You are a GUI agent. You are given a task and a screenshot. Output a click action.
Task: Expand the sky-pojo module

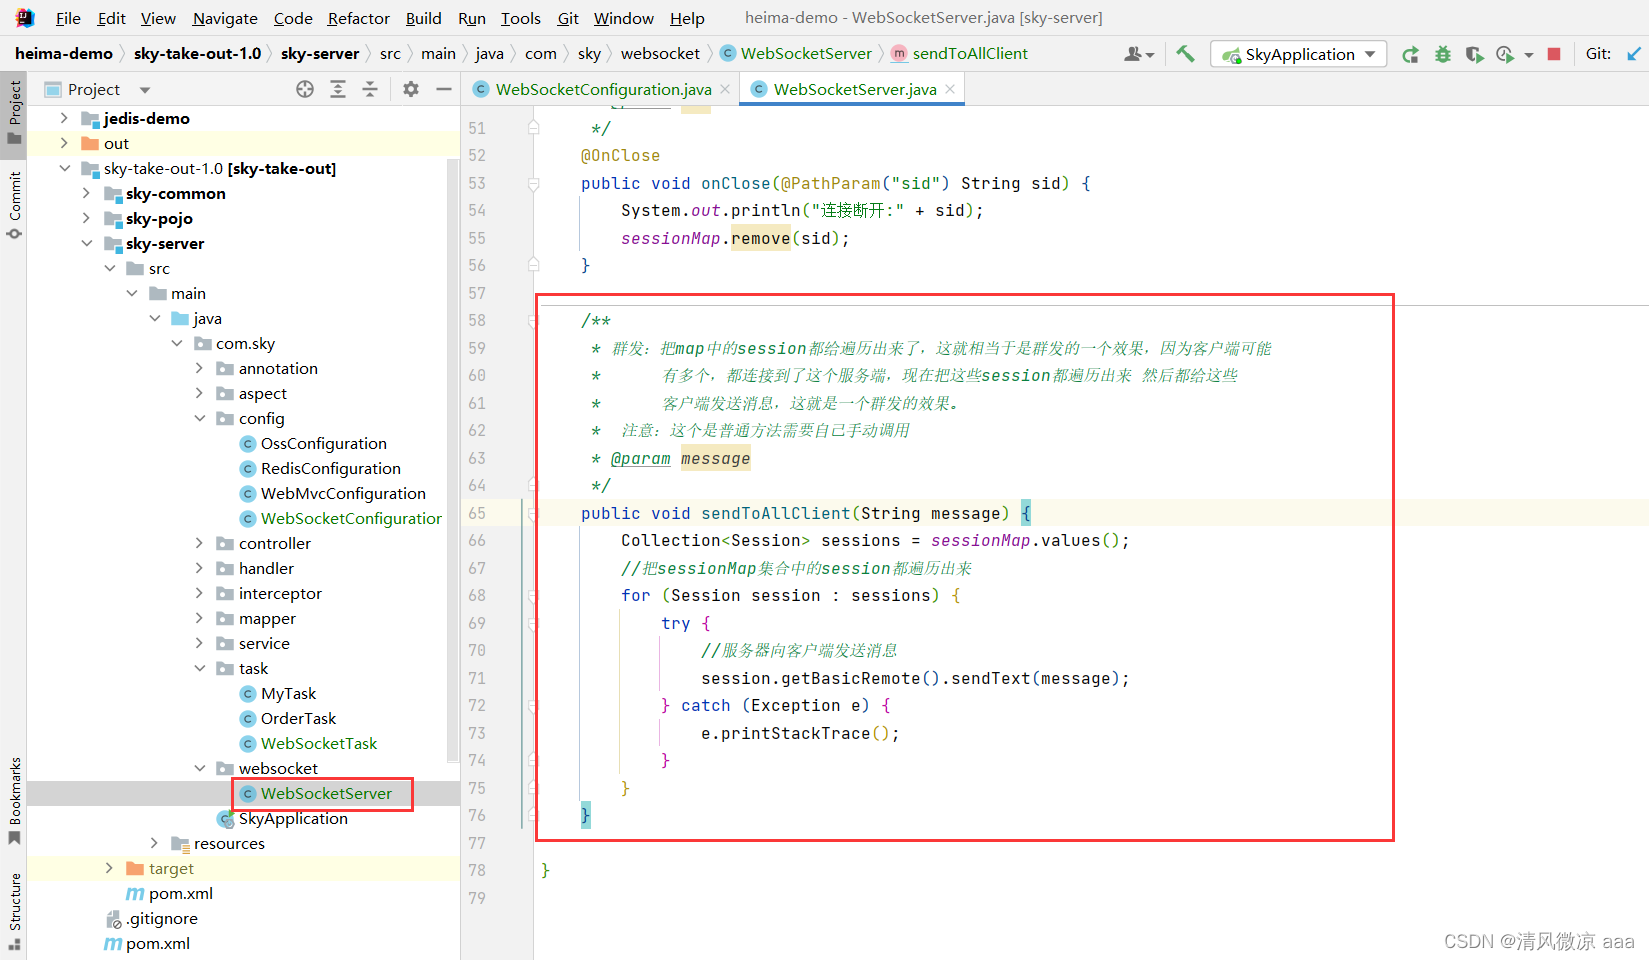pyautogui.click(x=86, y=218)
